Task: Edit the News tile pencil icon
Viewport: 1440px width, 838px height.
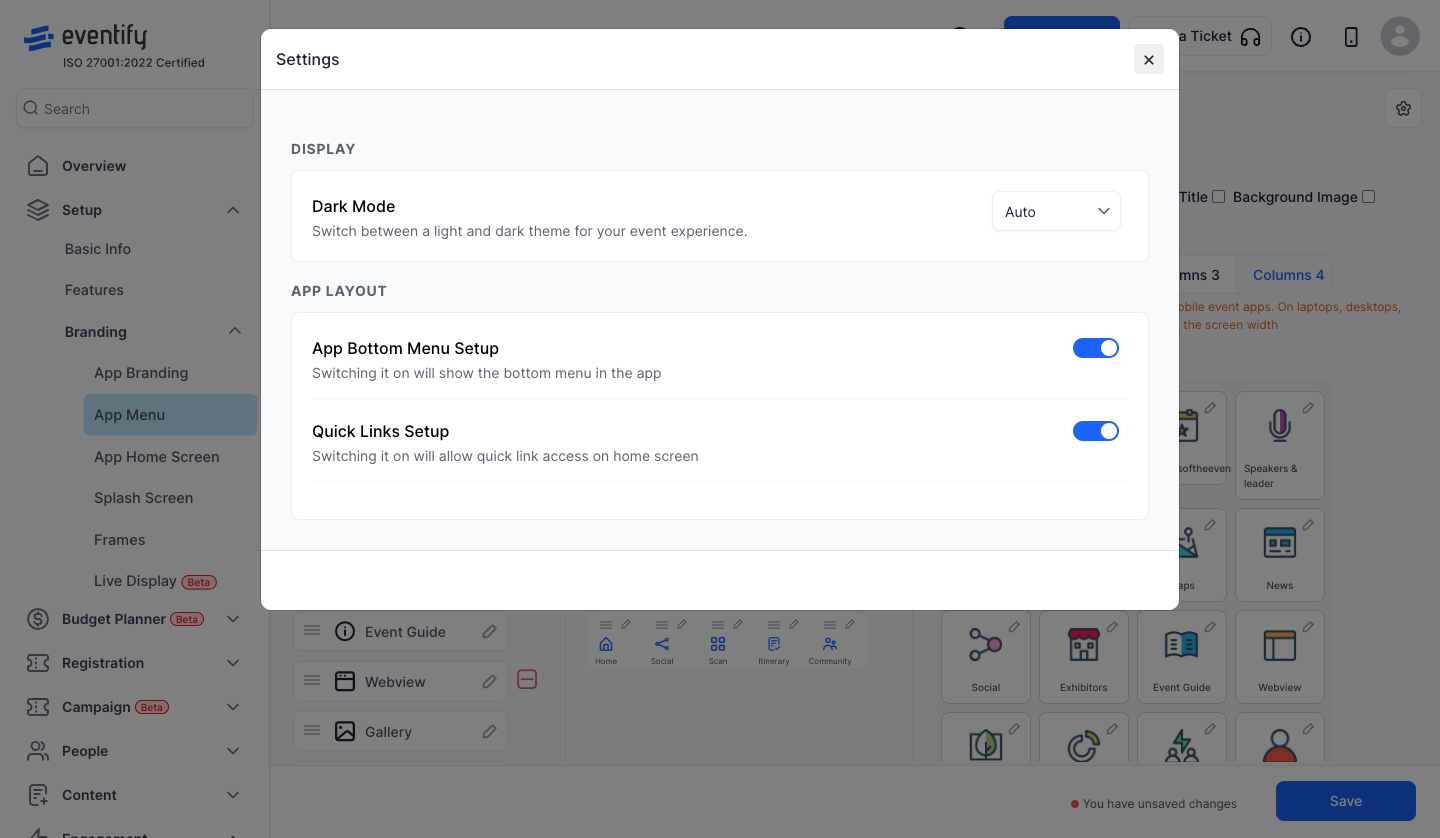Action: (x=1308, y=525)
